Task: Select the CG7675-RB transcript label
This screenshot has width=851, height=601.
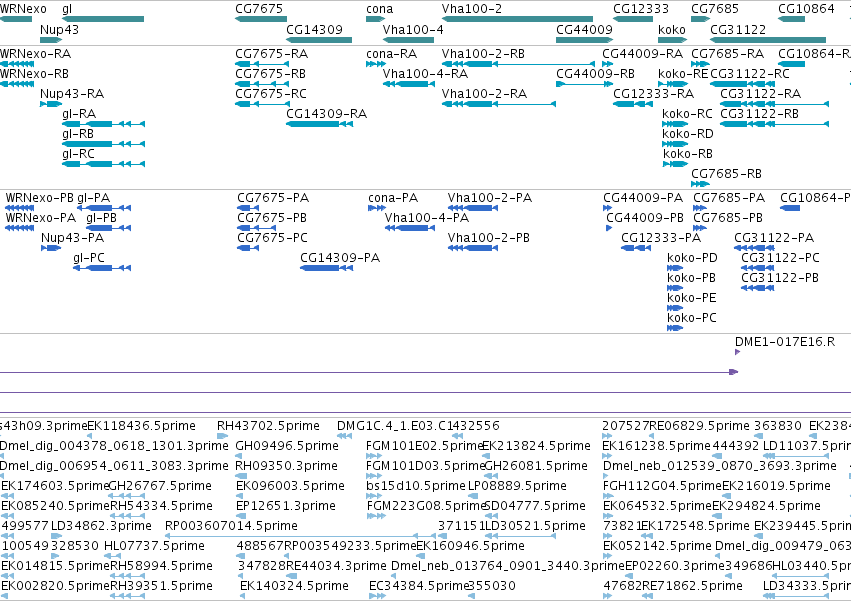Action: click(x=270, y=74)
